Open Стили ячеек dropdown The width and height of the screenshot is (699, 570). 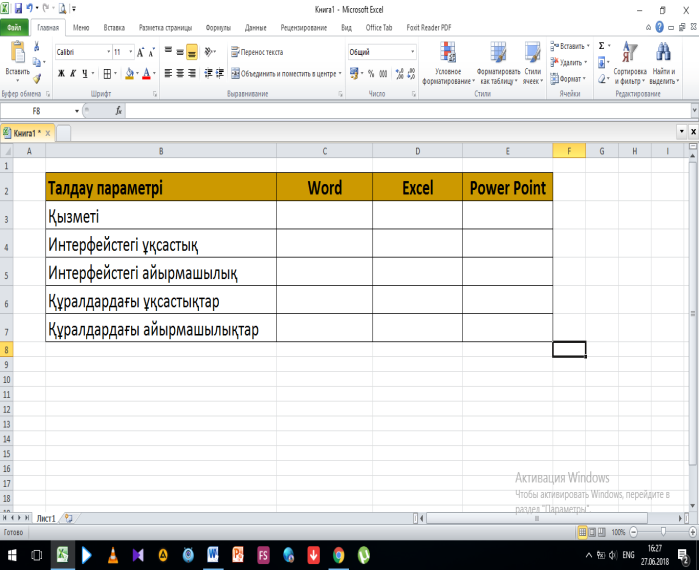click(533, 63)
